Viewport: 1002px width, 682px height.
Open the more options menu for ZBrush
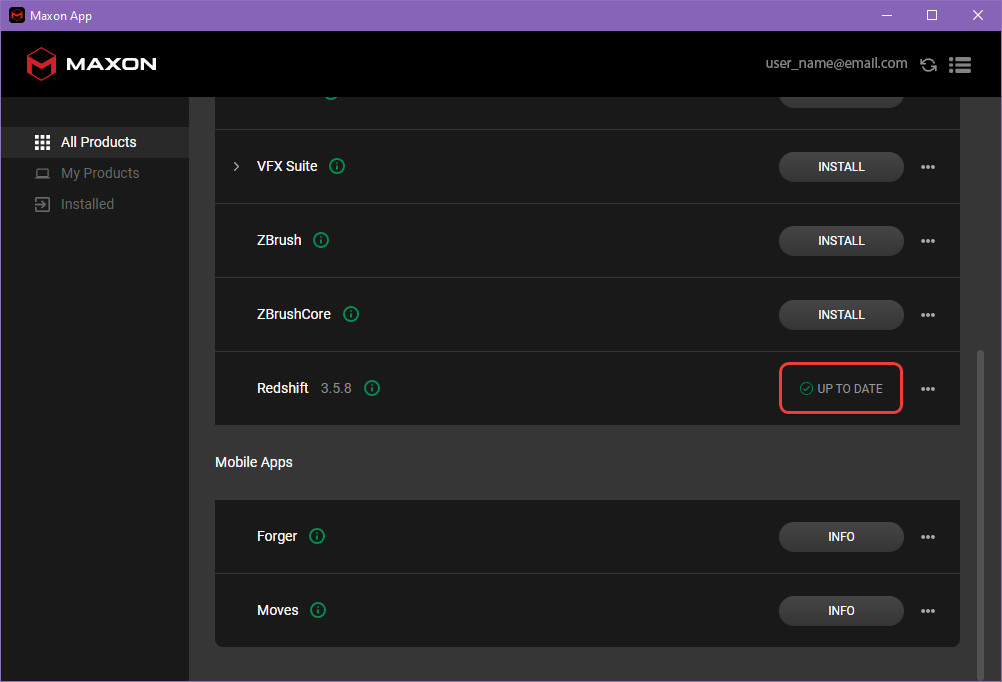(928, 241)
